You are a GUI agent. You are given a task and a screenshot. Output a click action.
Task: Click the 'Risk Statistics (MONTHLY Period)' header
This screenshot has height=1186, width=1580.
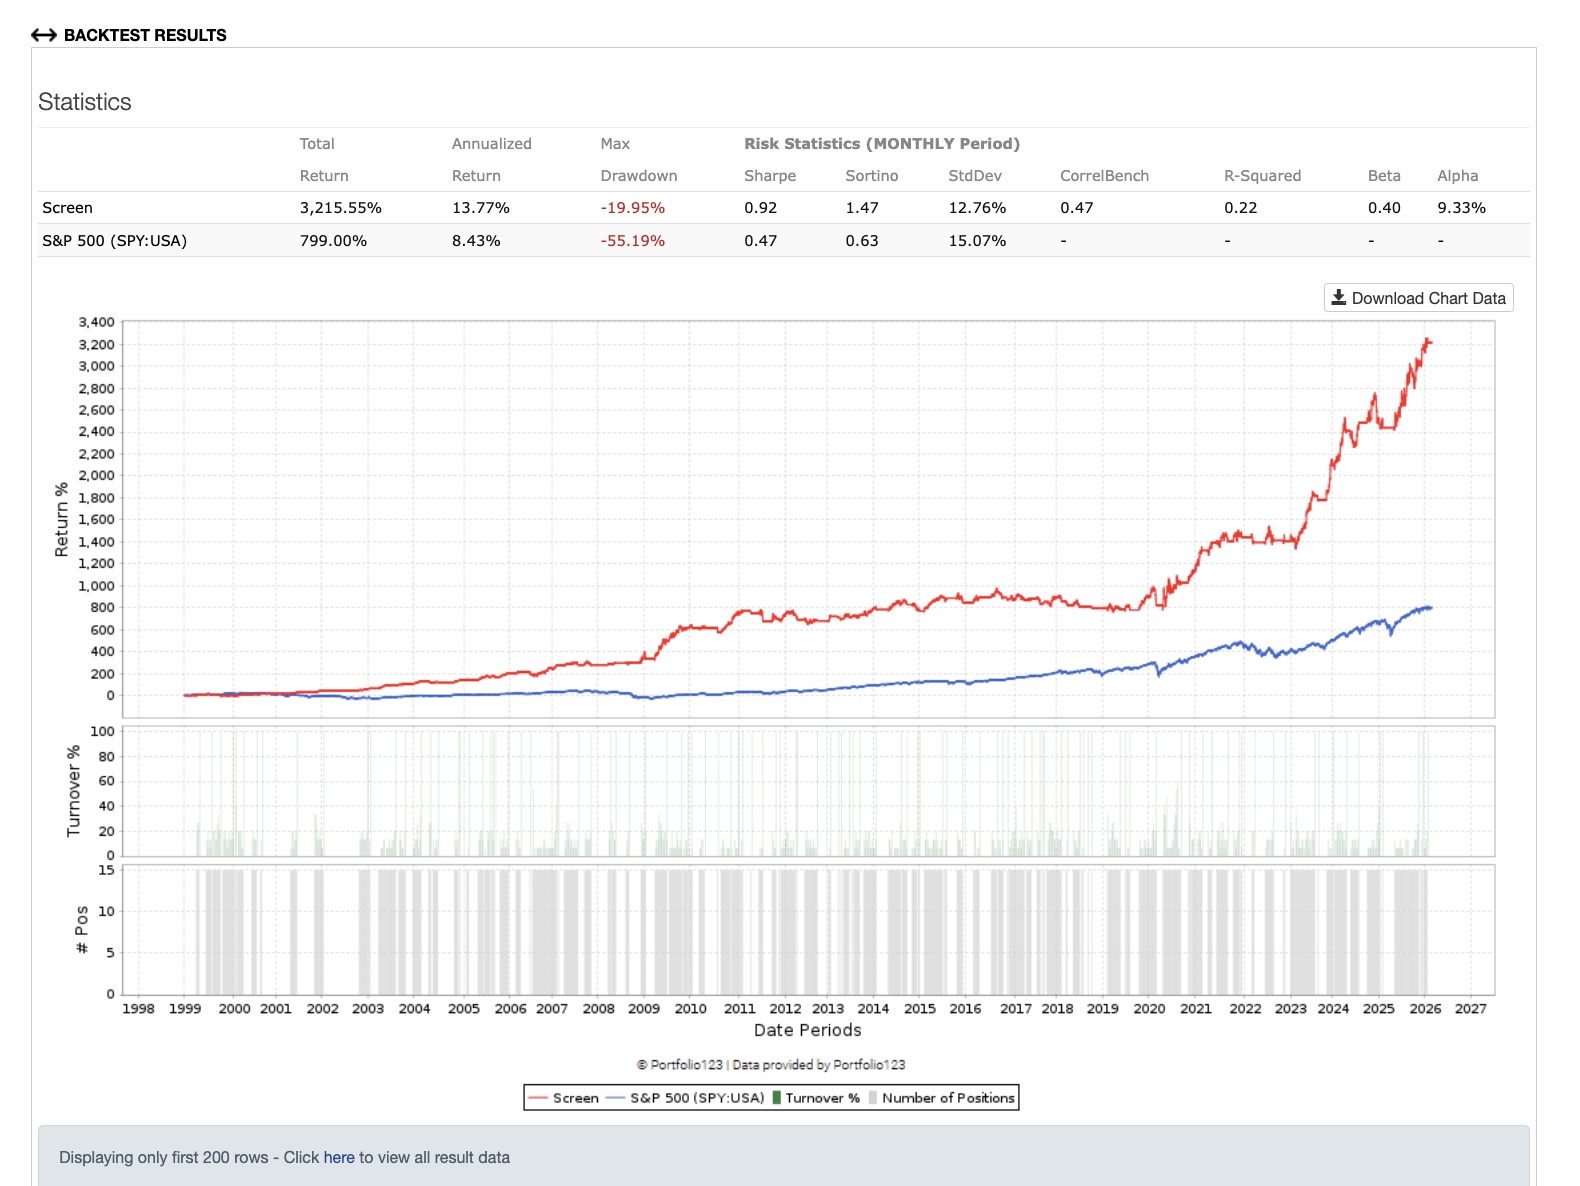tap(882, 144)
